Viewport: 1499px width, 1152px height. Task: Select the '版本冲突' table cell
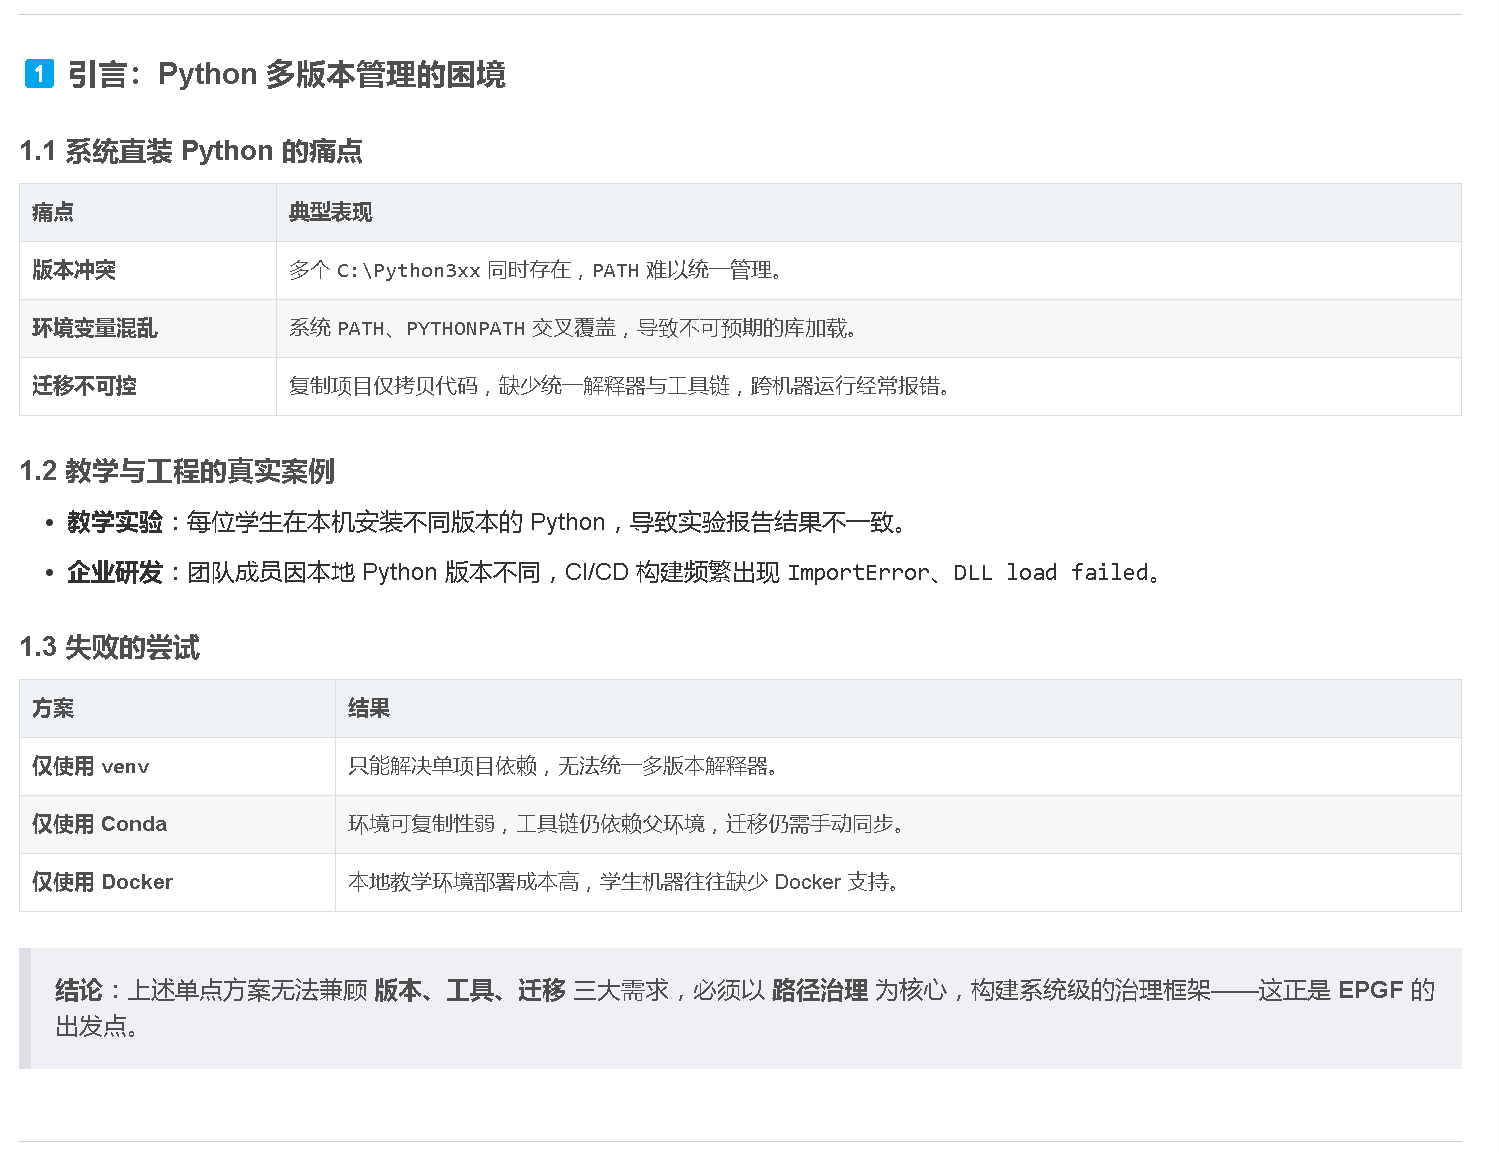tap(148, 270)
